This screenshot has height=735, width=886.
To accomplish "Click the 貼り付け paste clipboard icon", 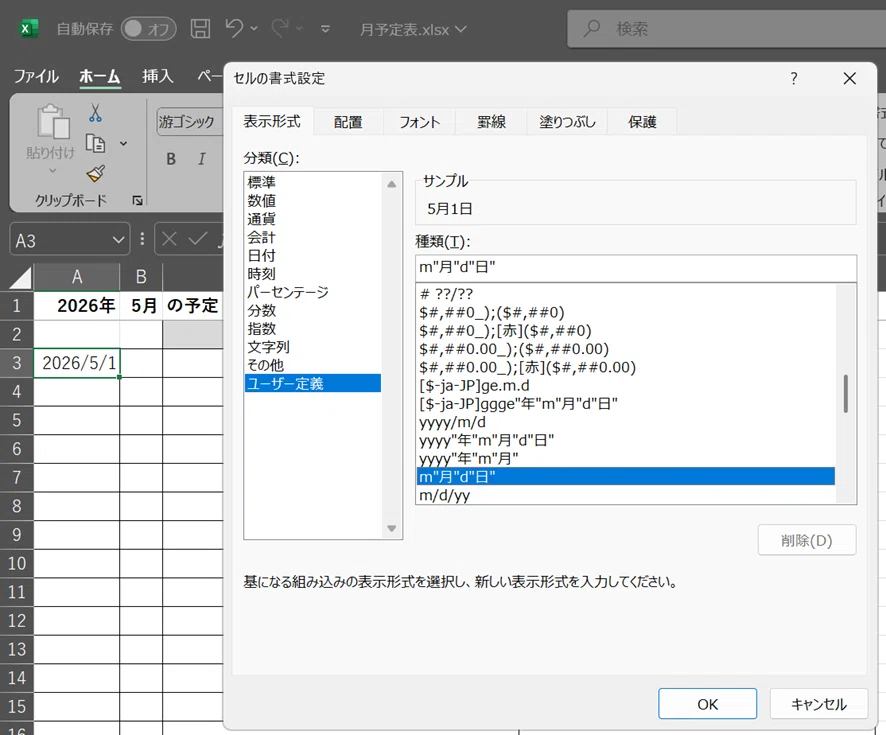I will click(x=53, y=121).
